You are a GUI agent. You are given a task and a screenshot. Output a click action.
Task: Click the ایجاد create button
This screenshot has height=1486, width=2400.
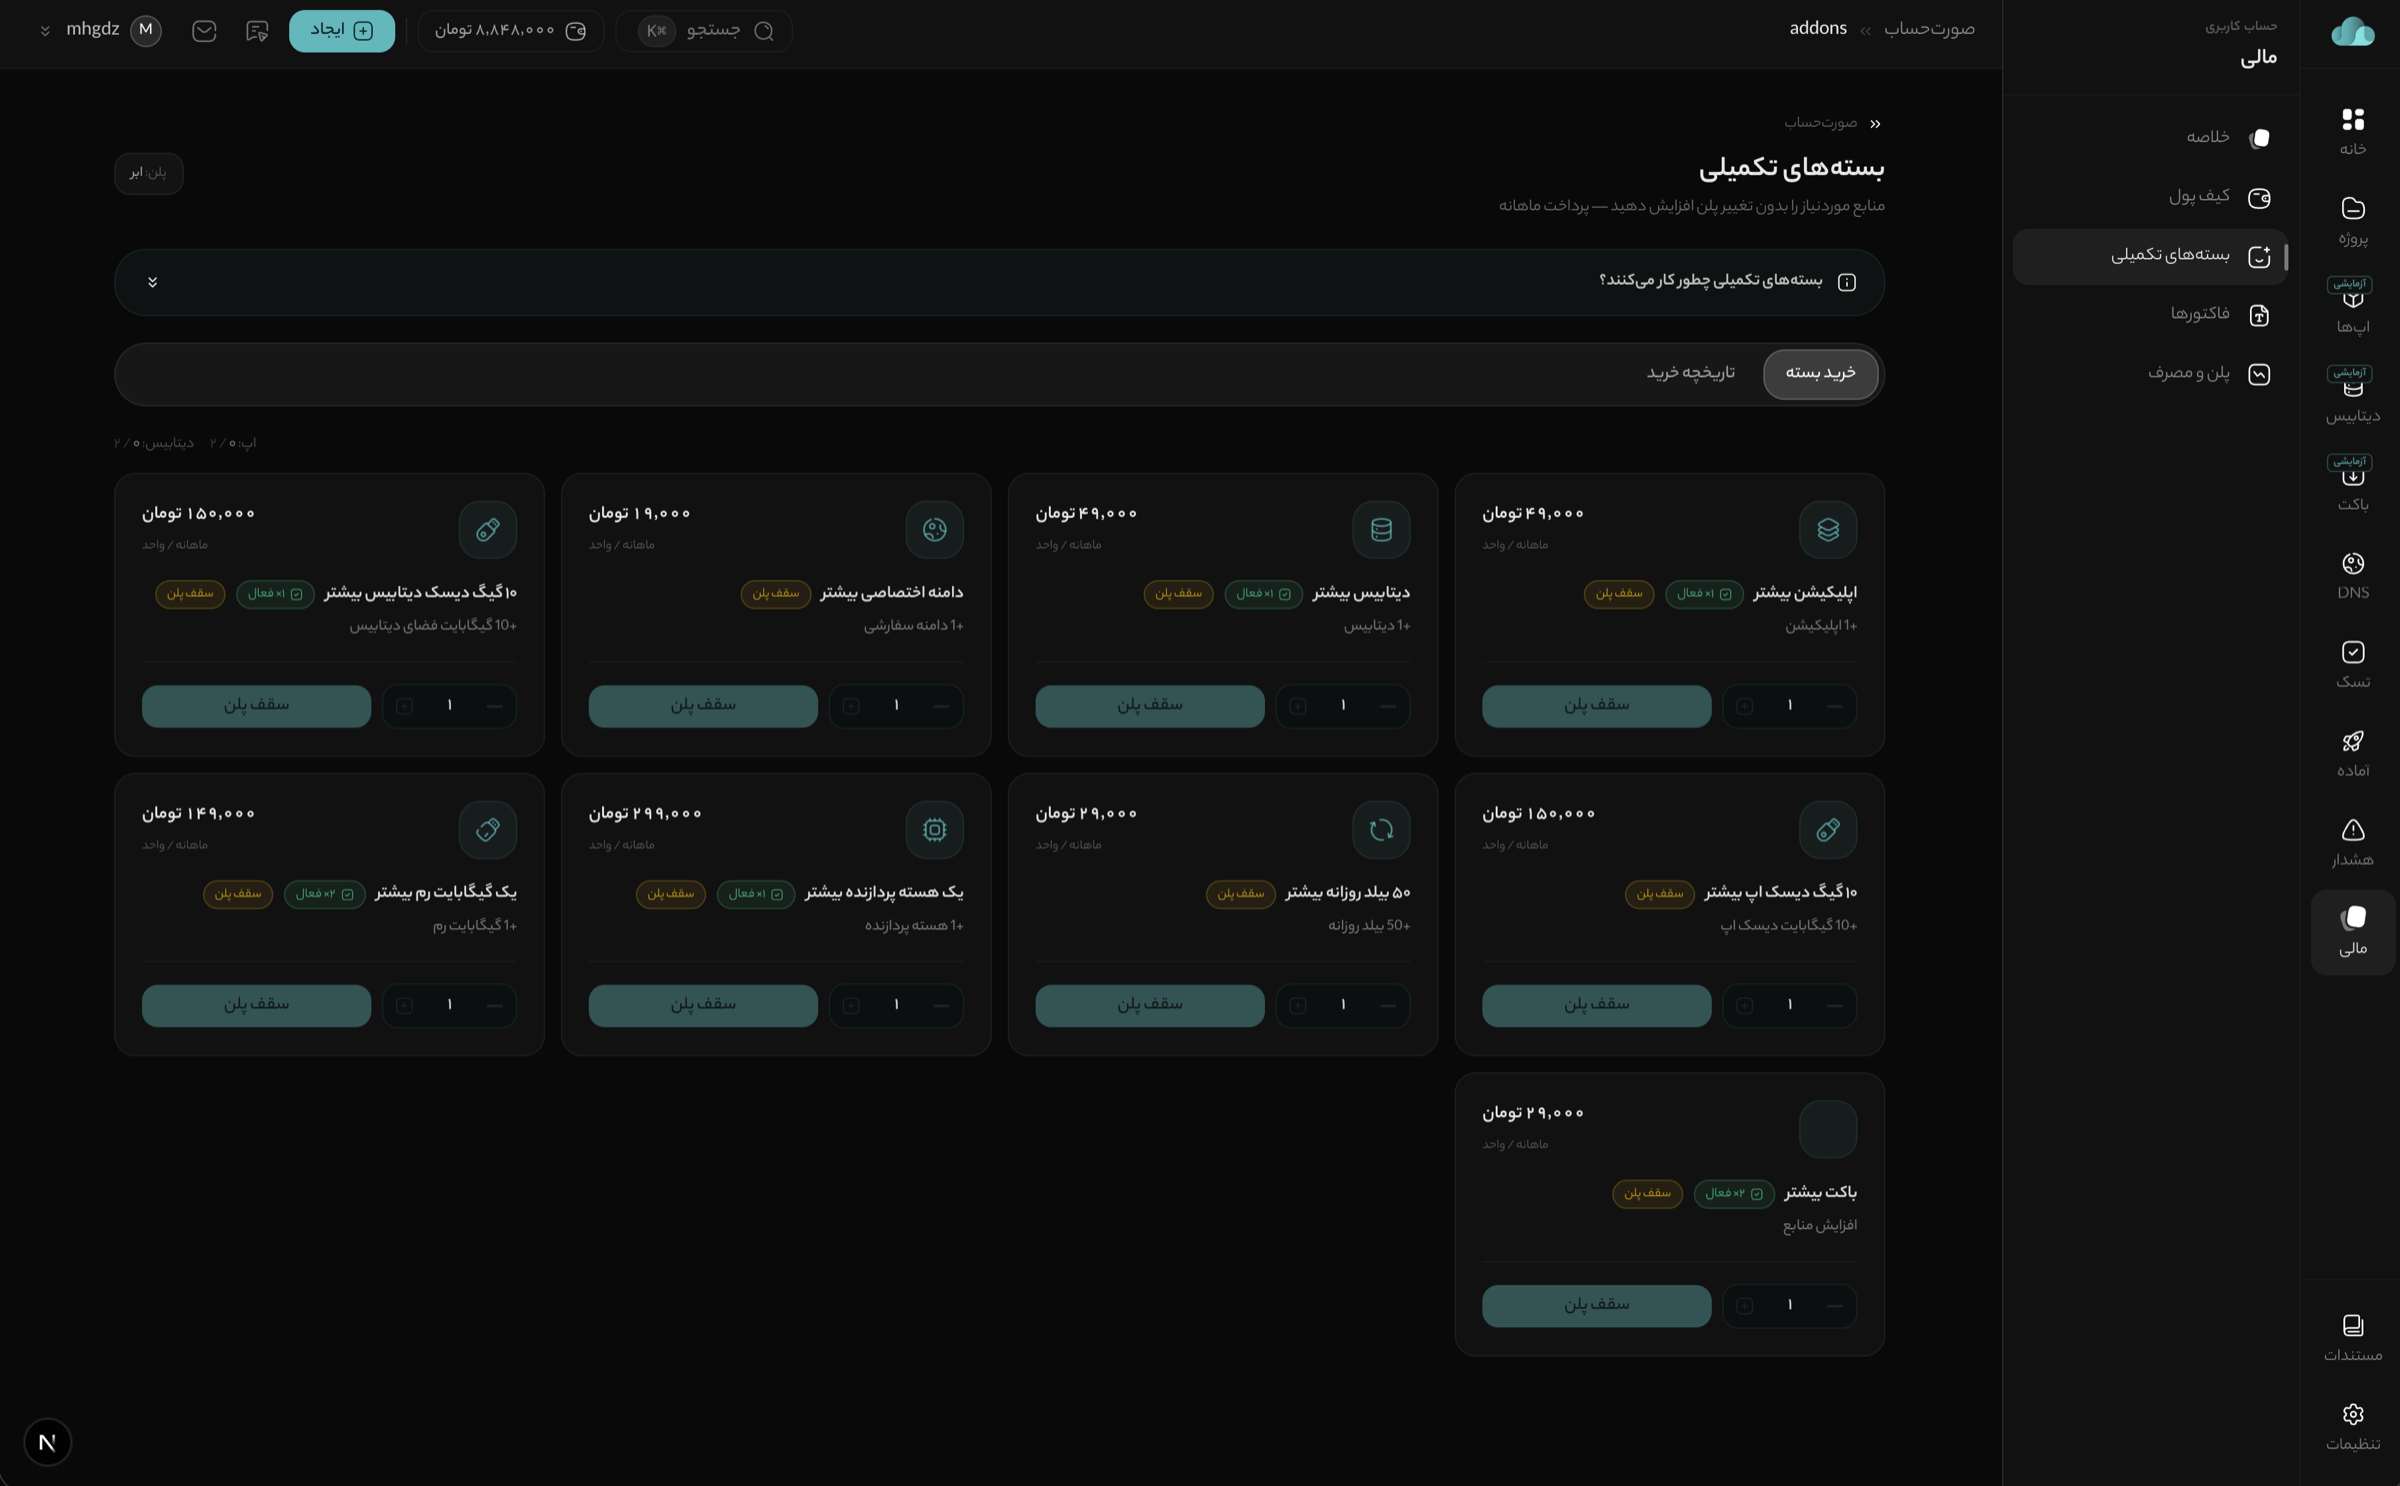tap(342, 31)
